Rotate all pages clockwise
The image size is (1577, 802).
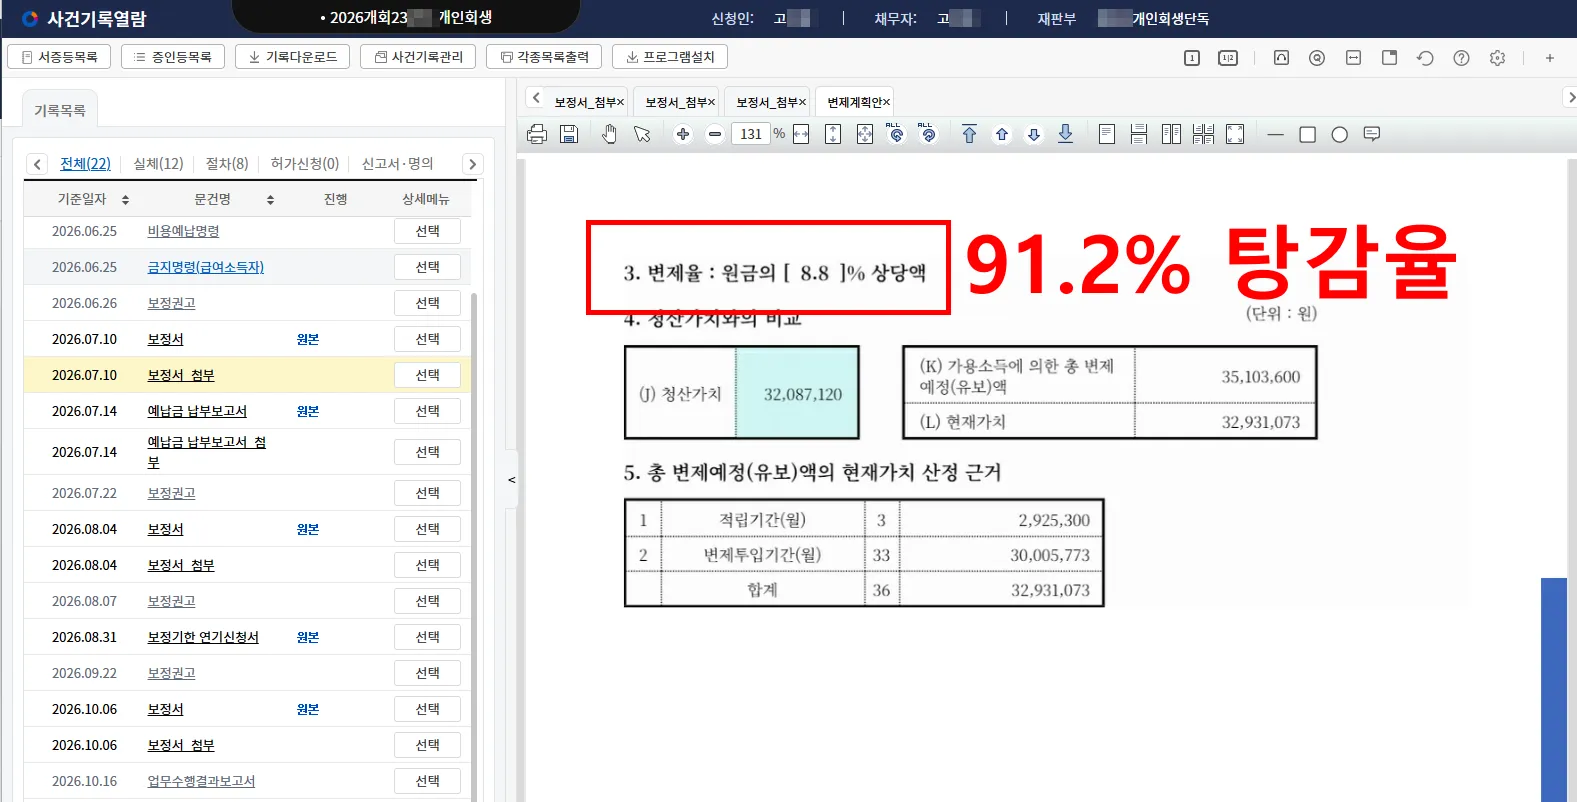pyautogui.click(x=928, y=133)
